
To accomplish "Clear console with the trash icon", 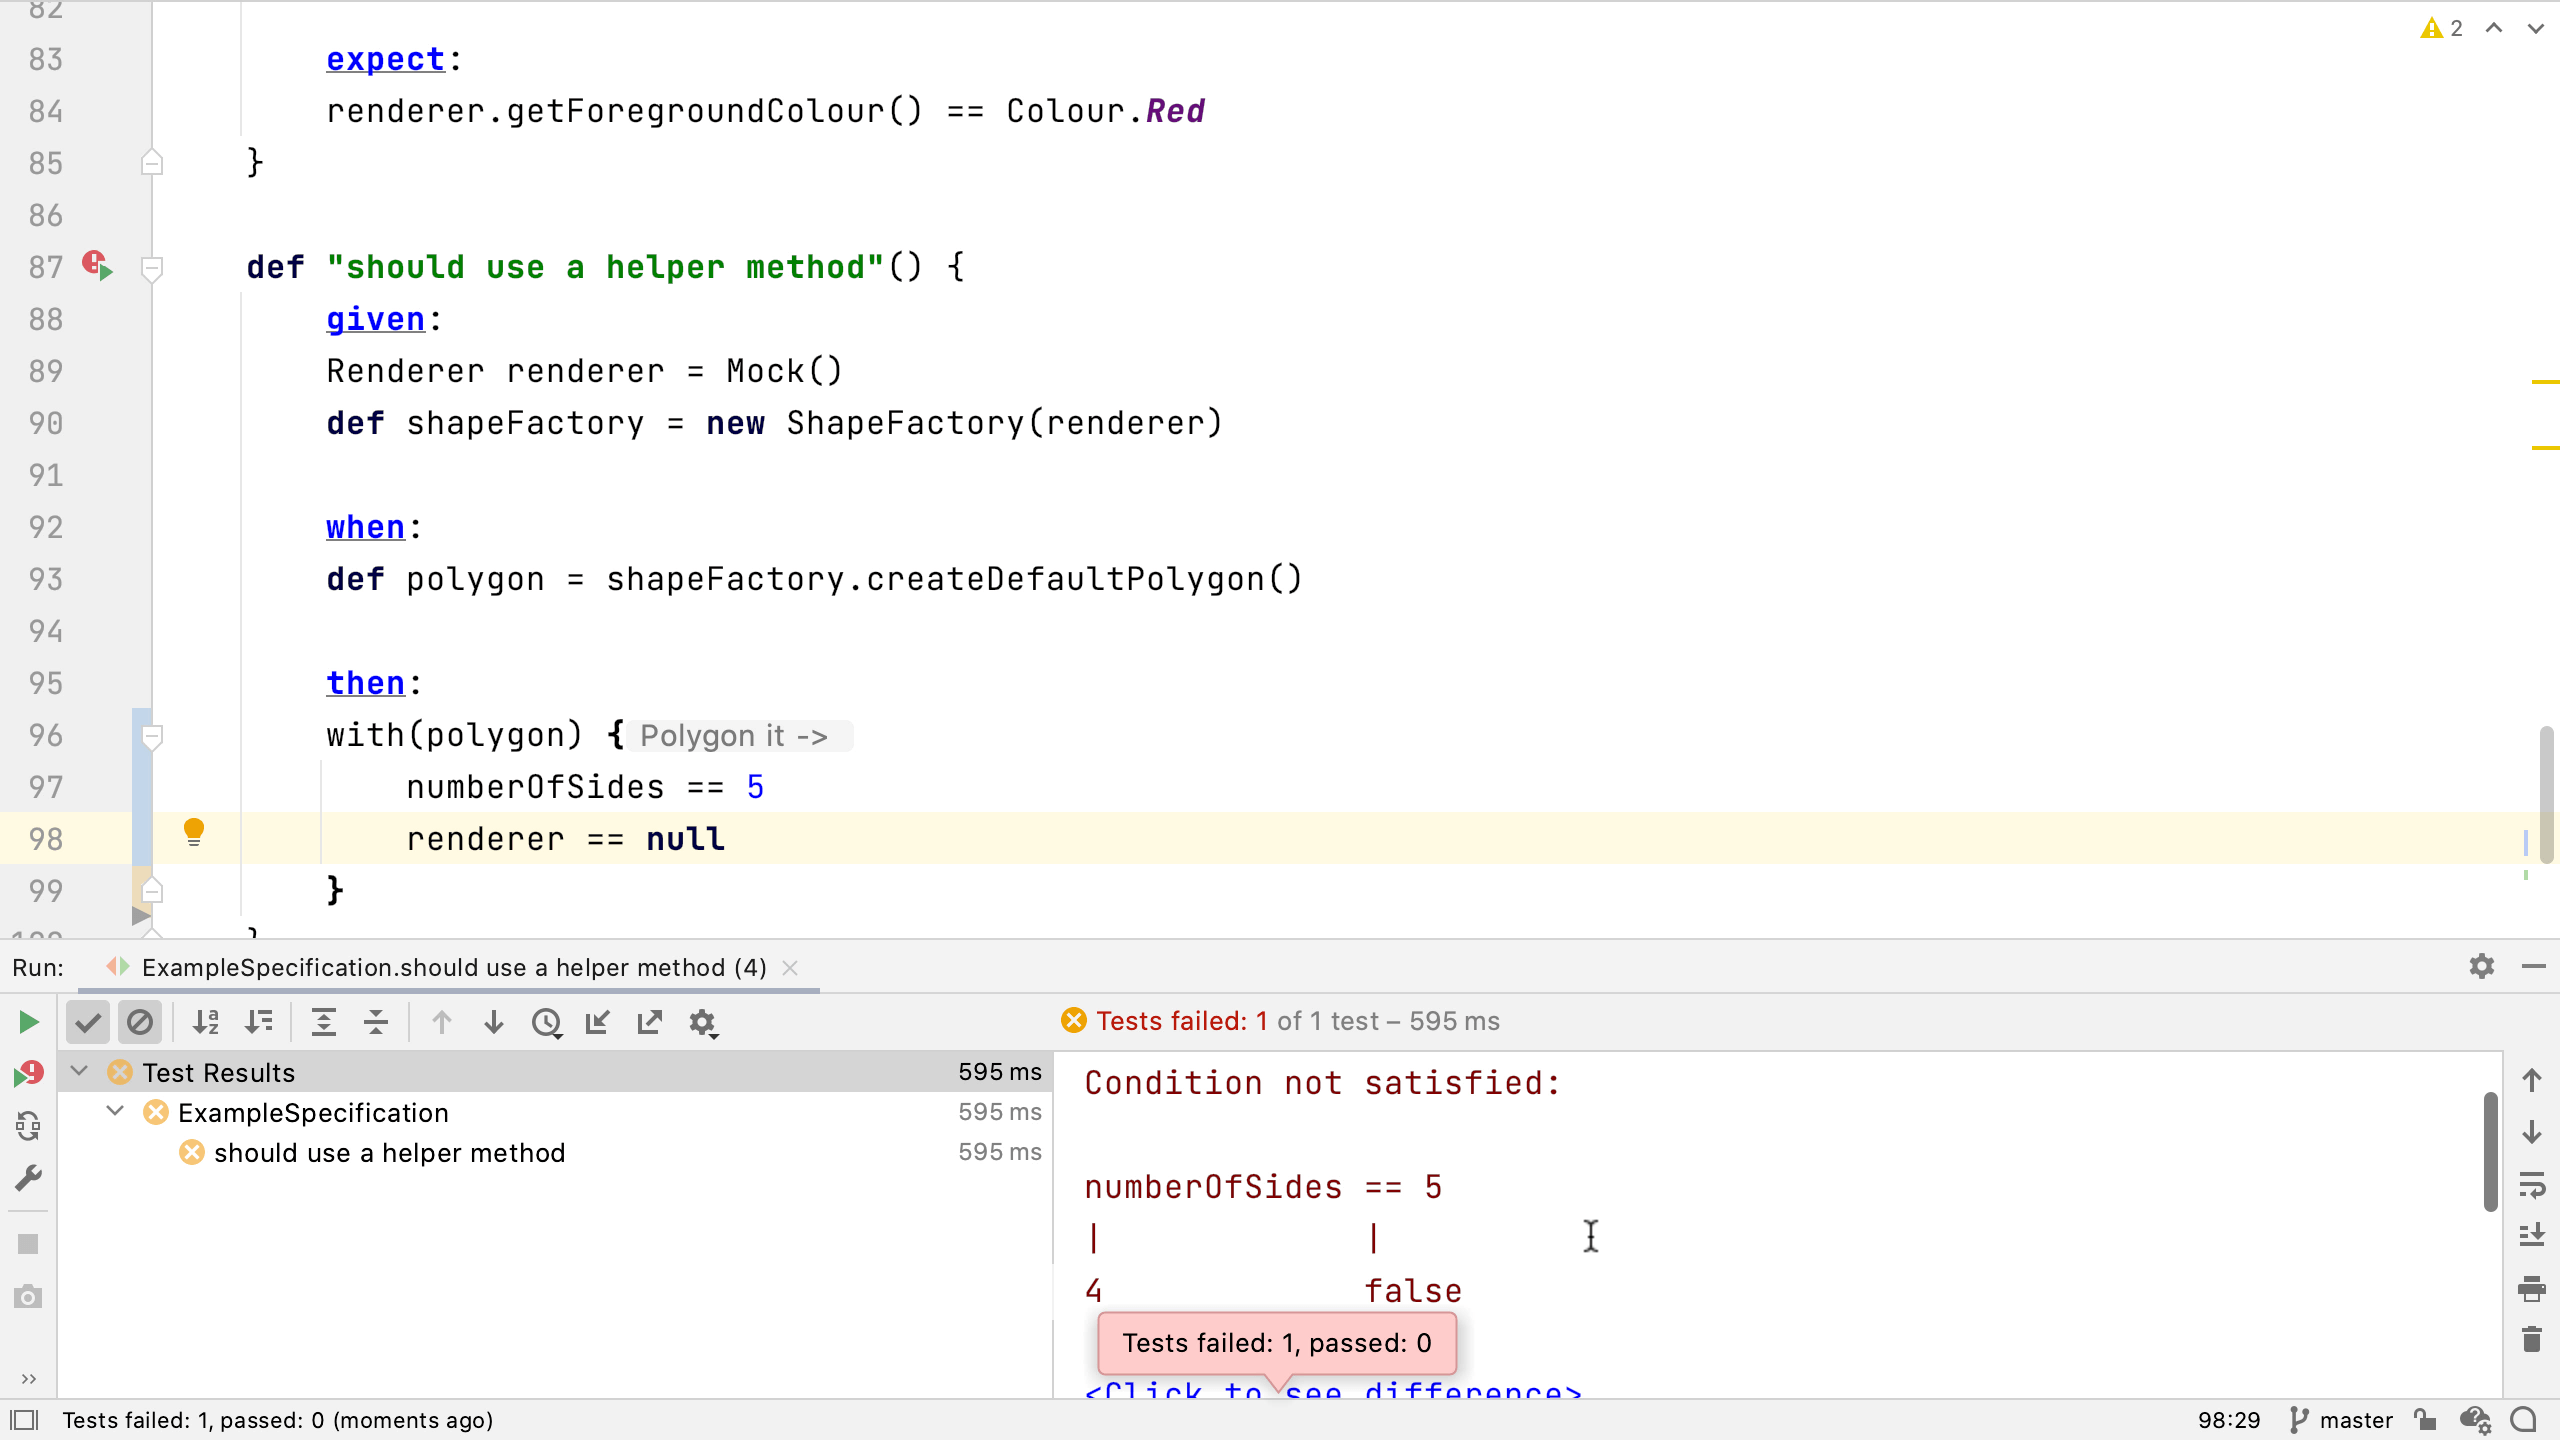I will point(2531,1339).
